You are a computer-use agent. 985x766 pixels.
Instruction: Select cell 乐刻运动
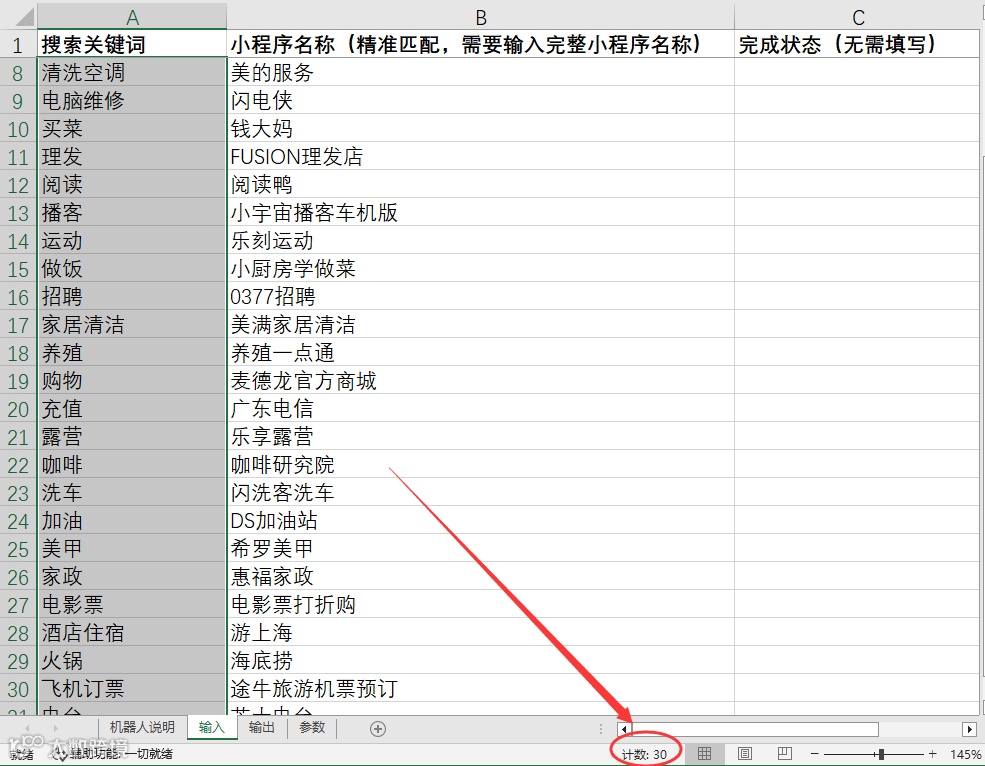481,241
